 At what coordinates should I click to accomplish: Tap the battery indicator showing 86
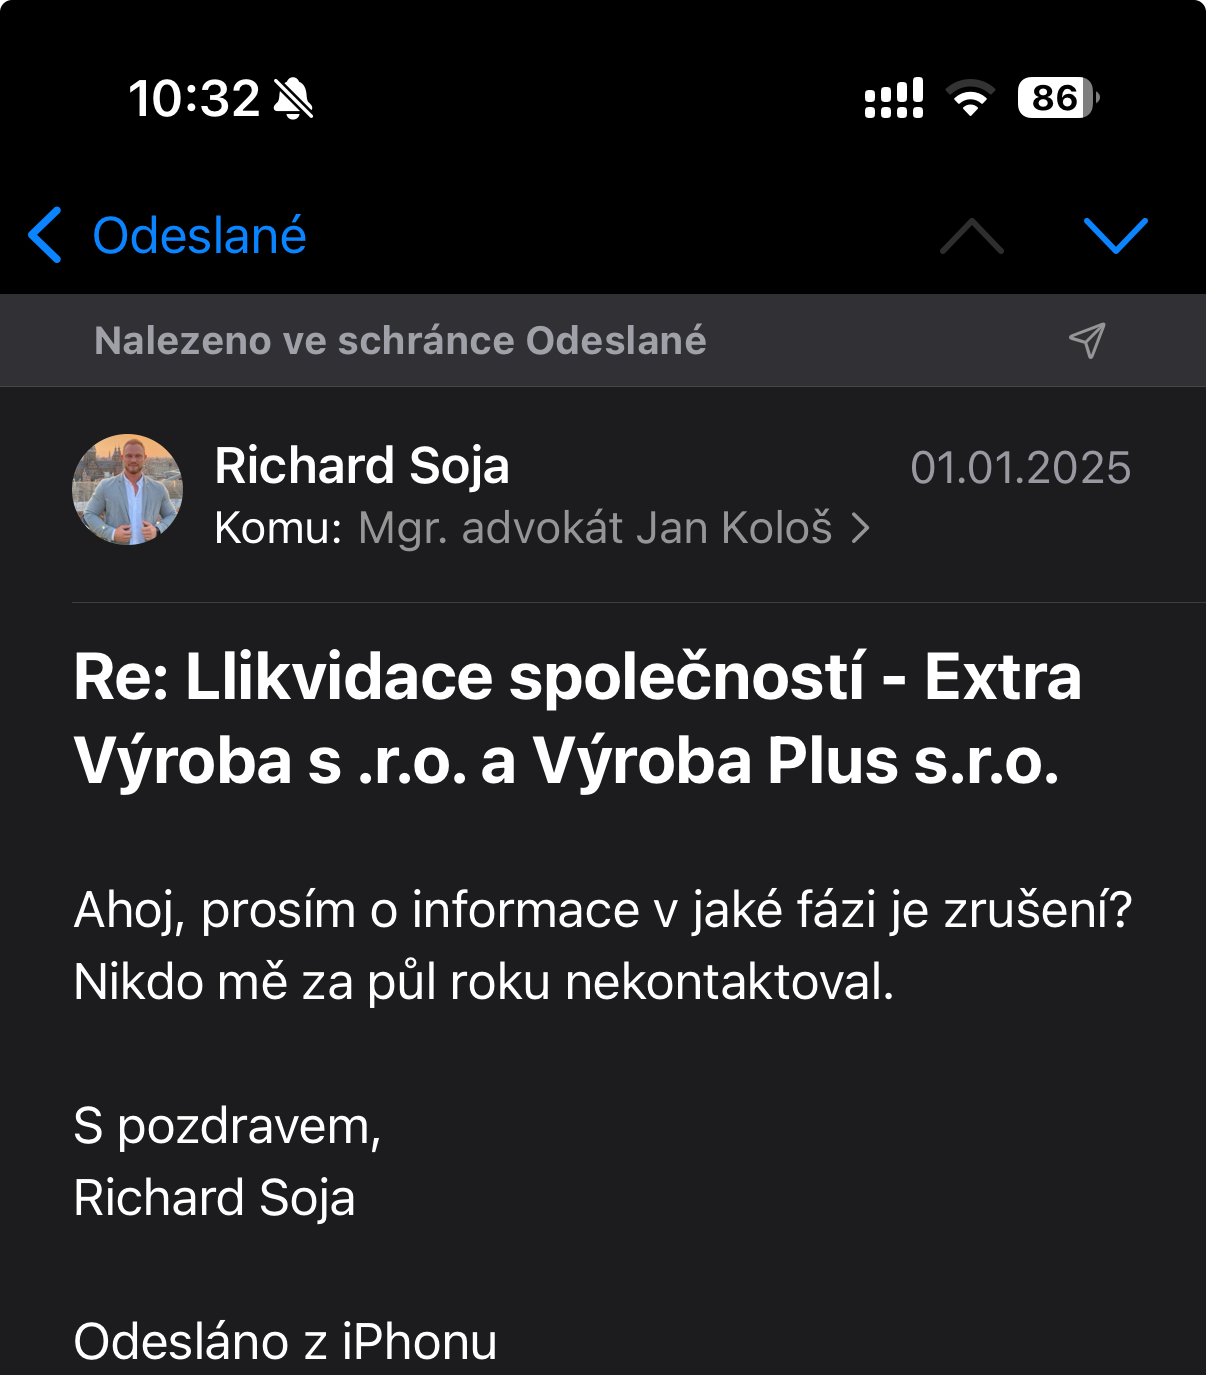click(x=1055, y=99)
